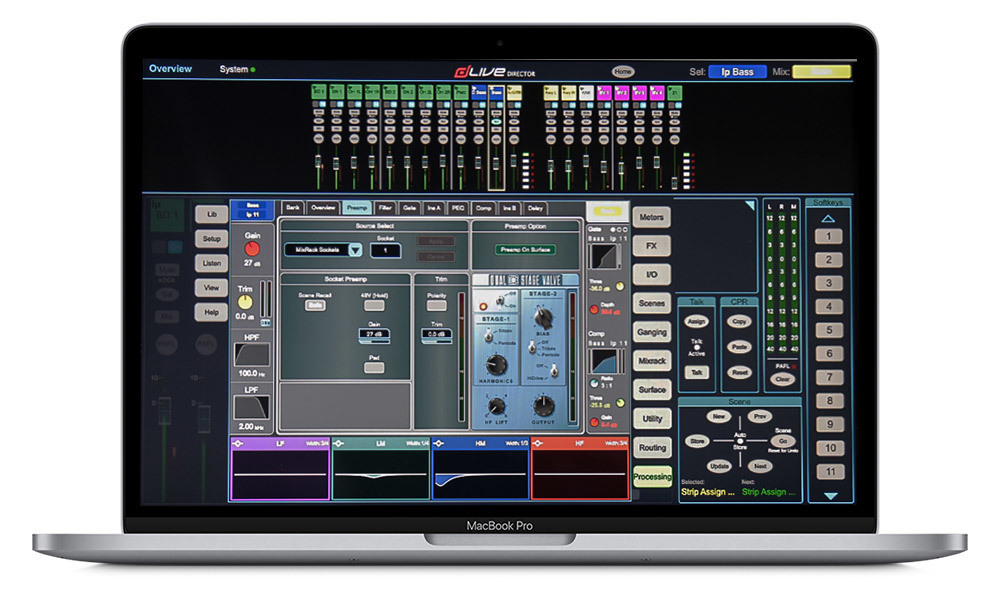Click the Softkeys up arrow
The height and width of the screenshot is (613, 1000).
click(x=828, y=219)
